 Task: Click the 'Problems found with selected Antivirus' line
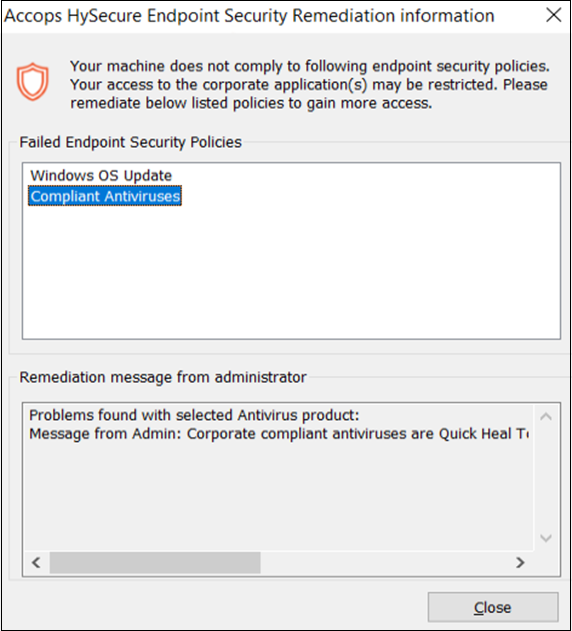point(194,415)
